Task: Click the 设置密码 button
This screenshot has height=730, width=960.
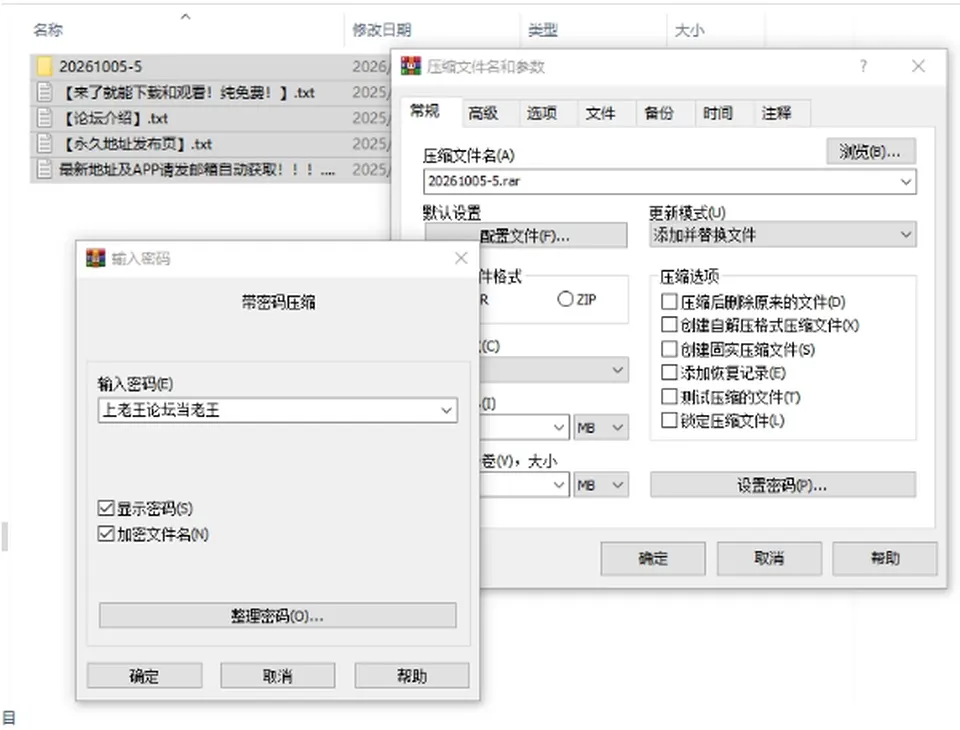Action: [782, 485]
